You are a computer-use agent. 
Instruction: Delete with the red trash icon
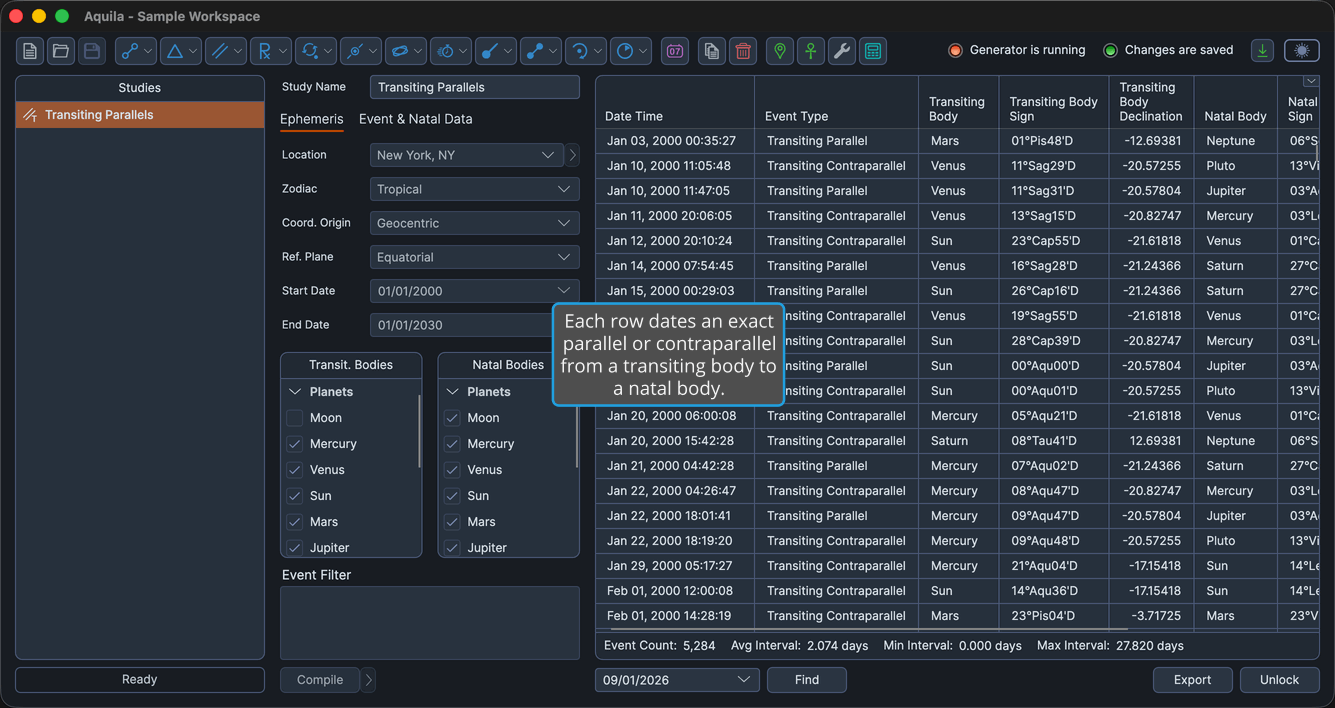pos(743,51)
